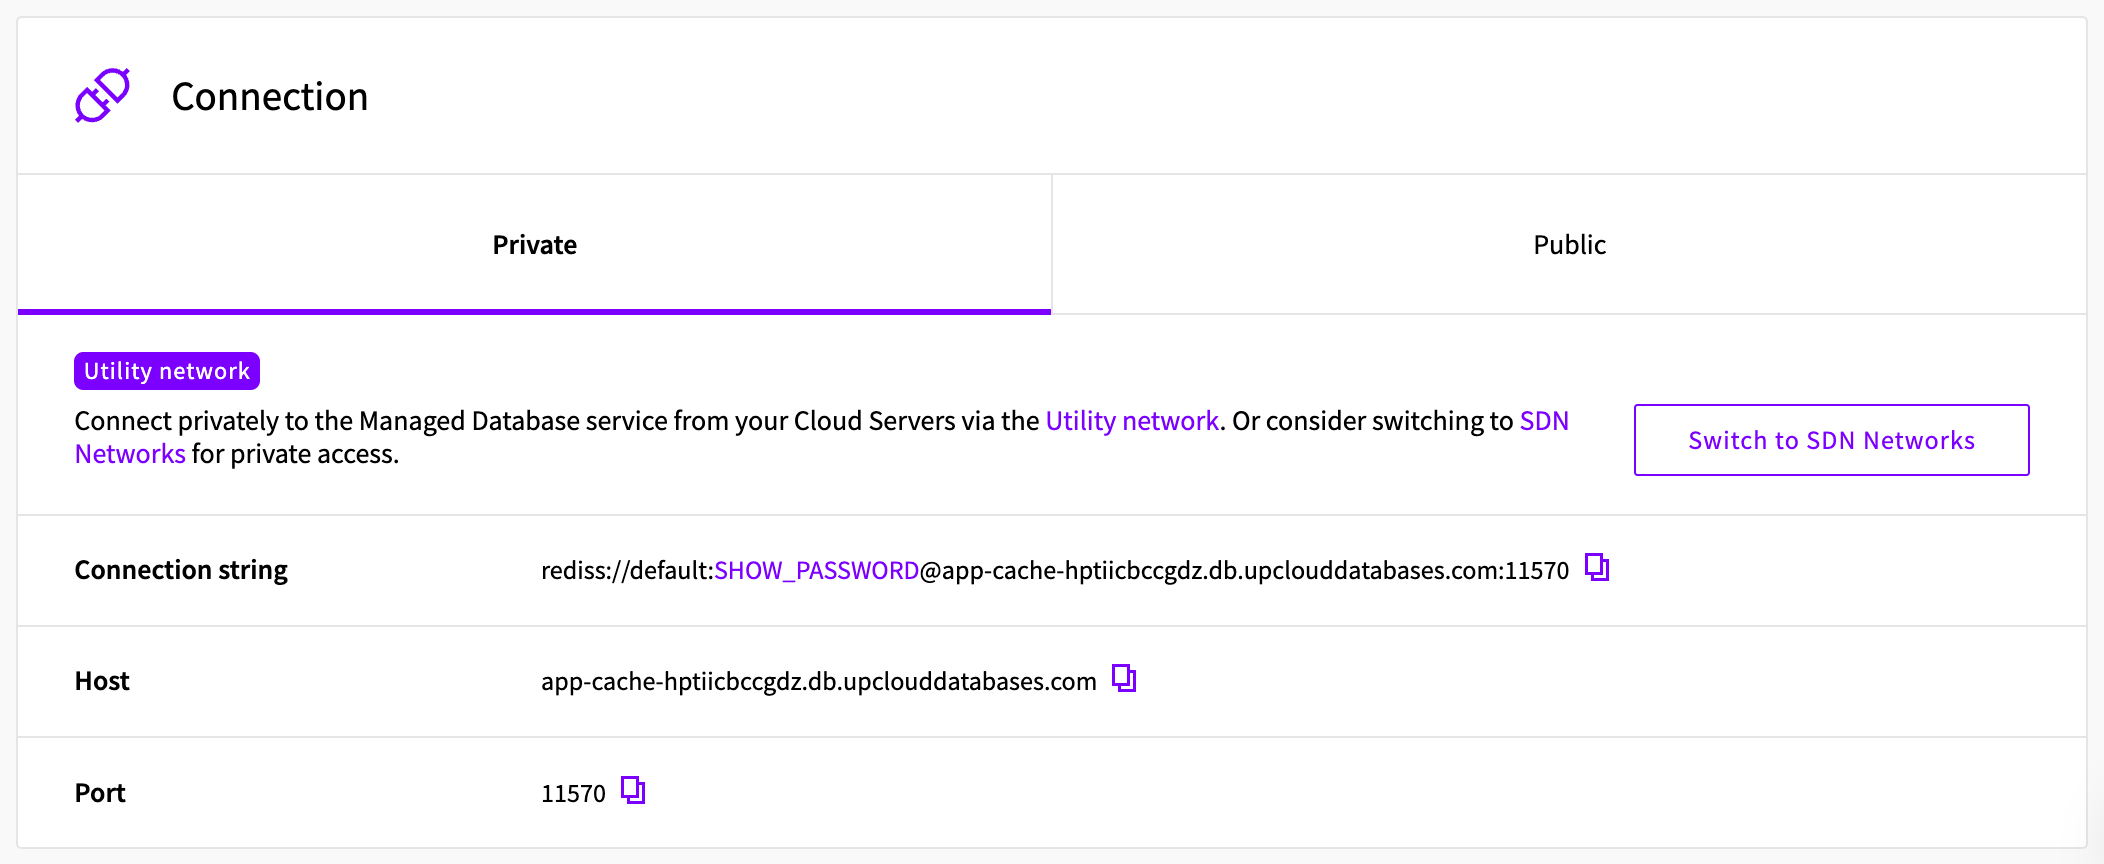The image size is (2104, 864).
Task: Click the Connection plug icon
Action: pyautogui.click(x=103, y=96)
